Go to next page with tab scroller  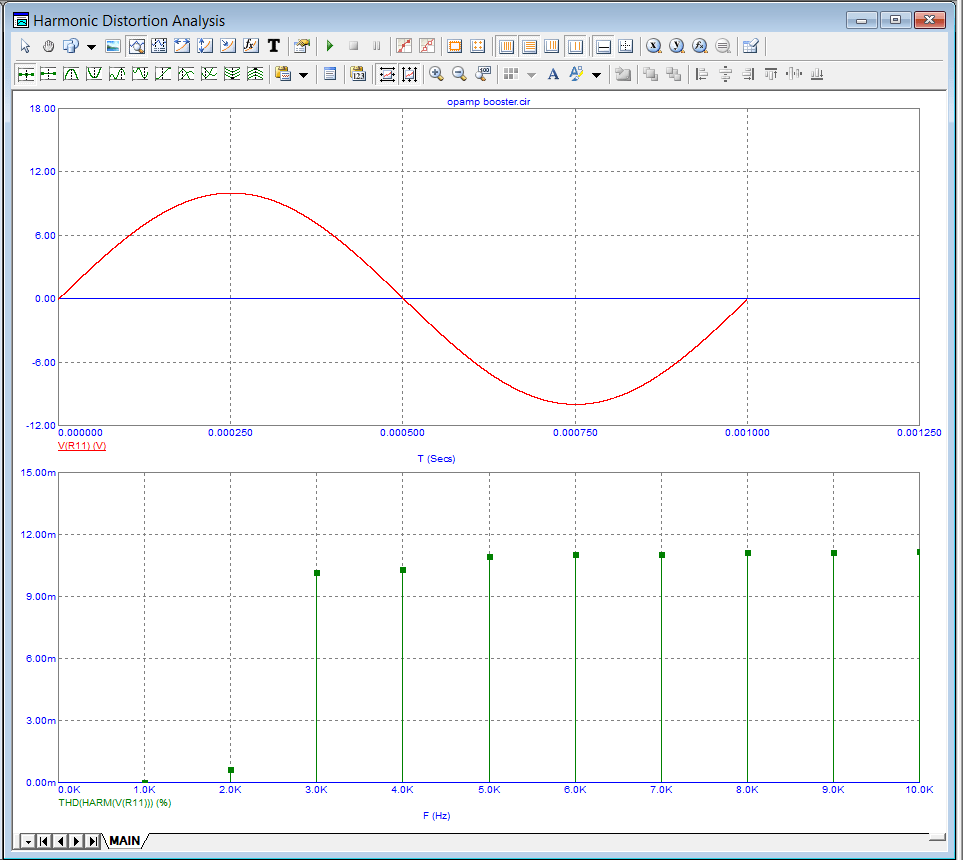(77, 841)
